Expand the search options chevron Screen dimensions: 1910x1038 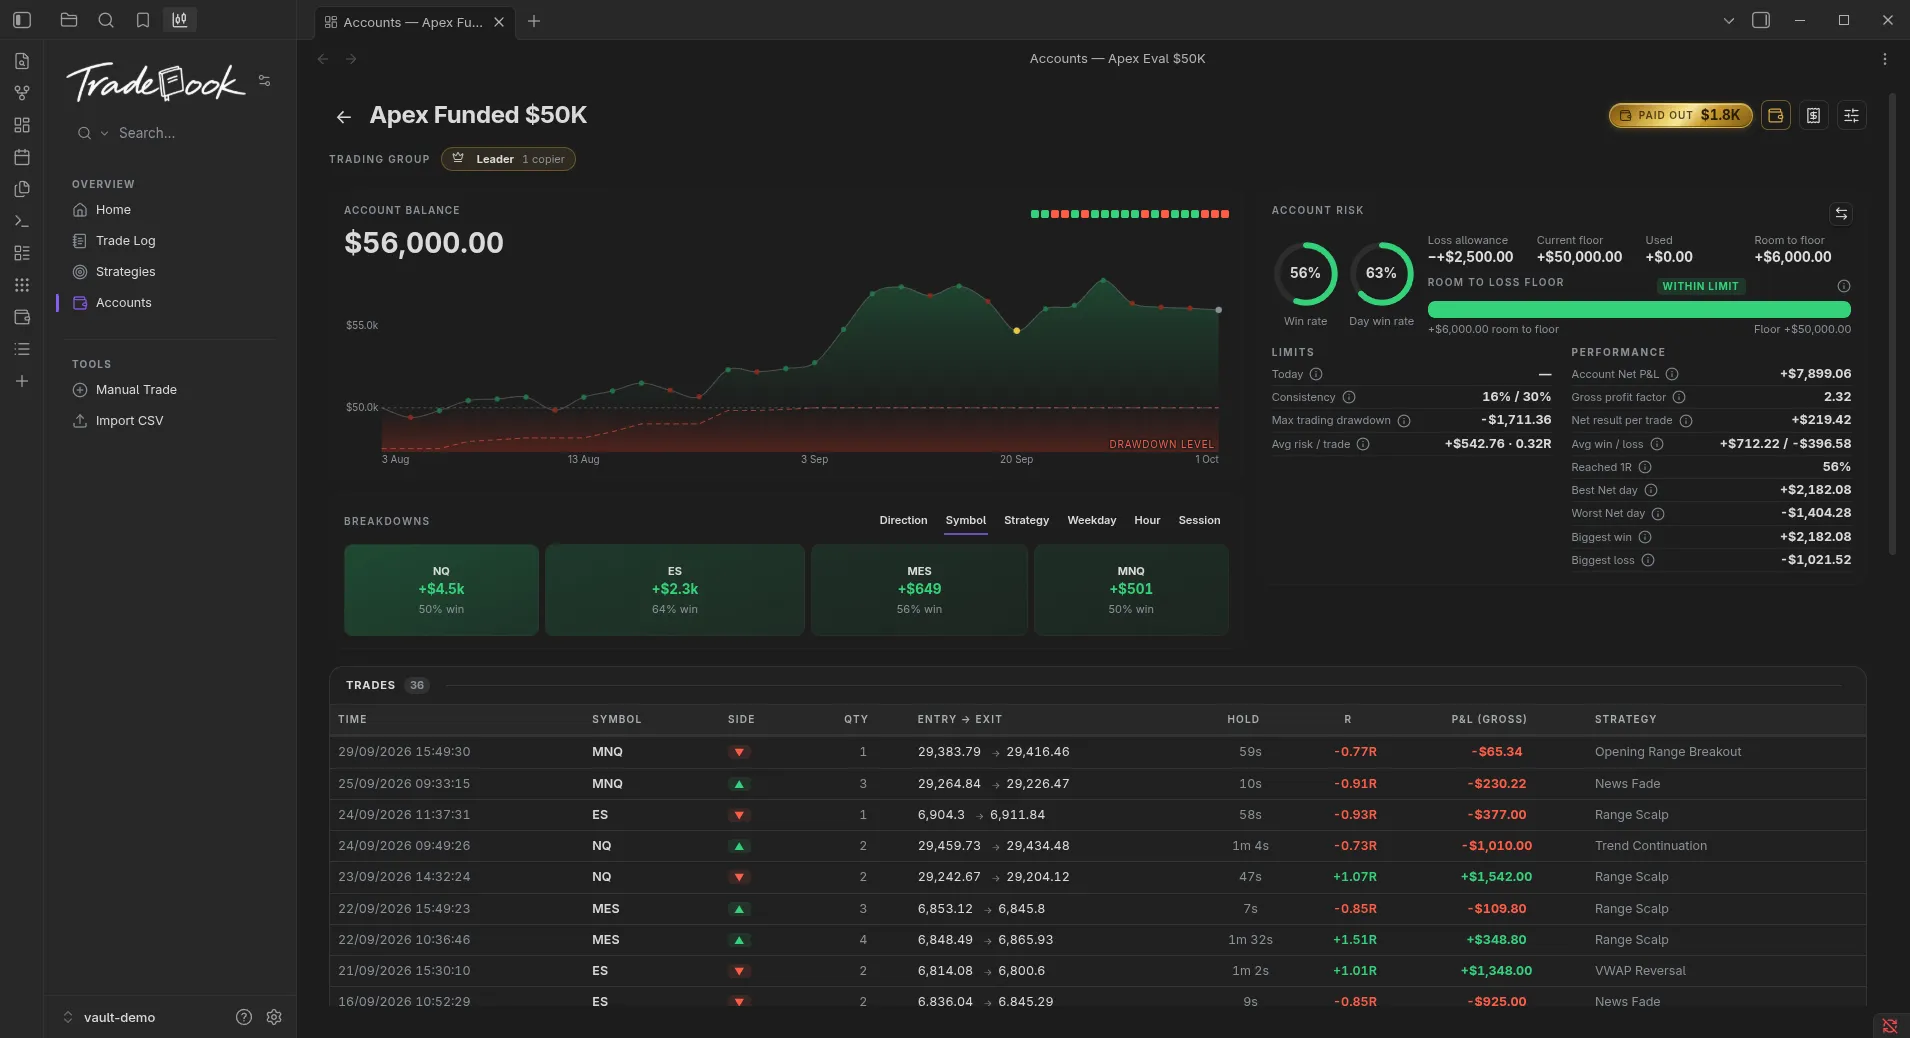[104, 133]
